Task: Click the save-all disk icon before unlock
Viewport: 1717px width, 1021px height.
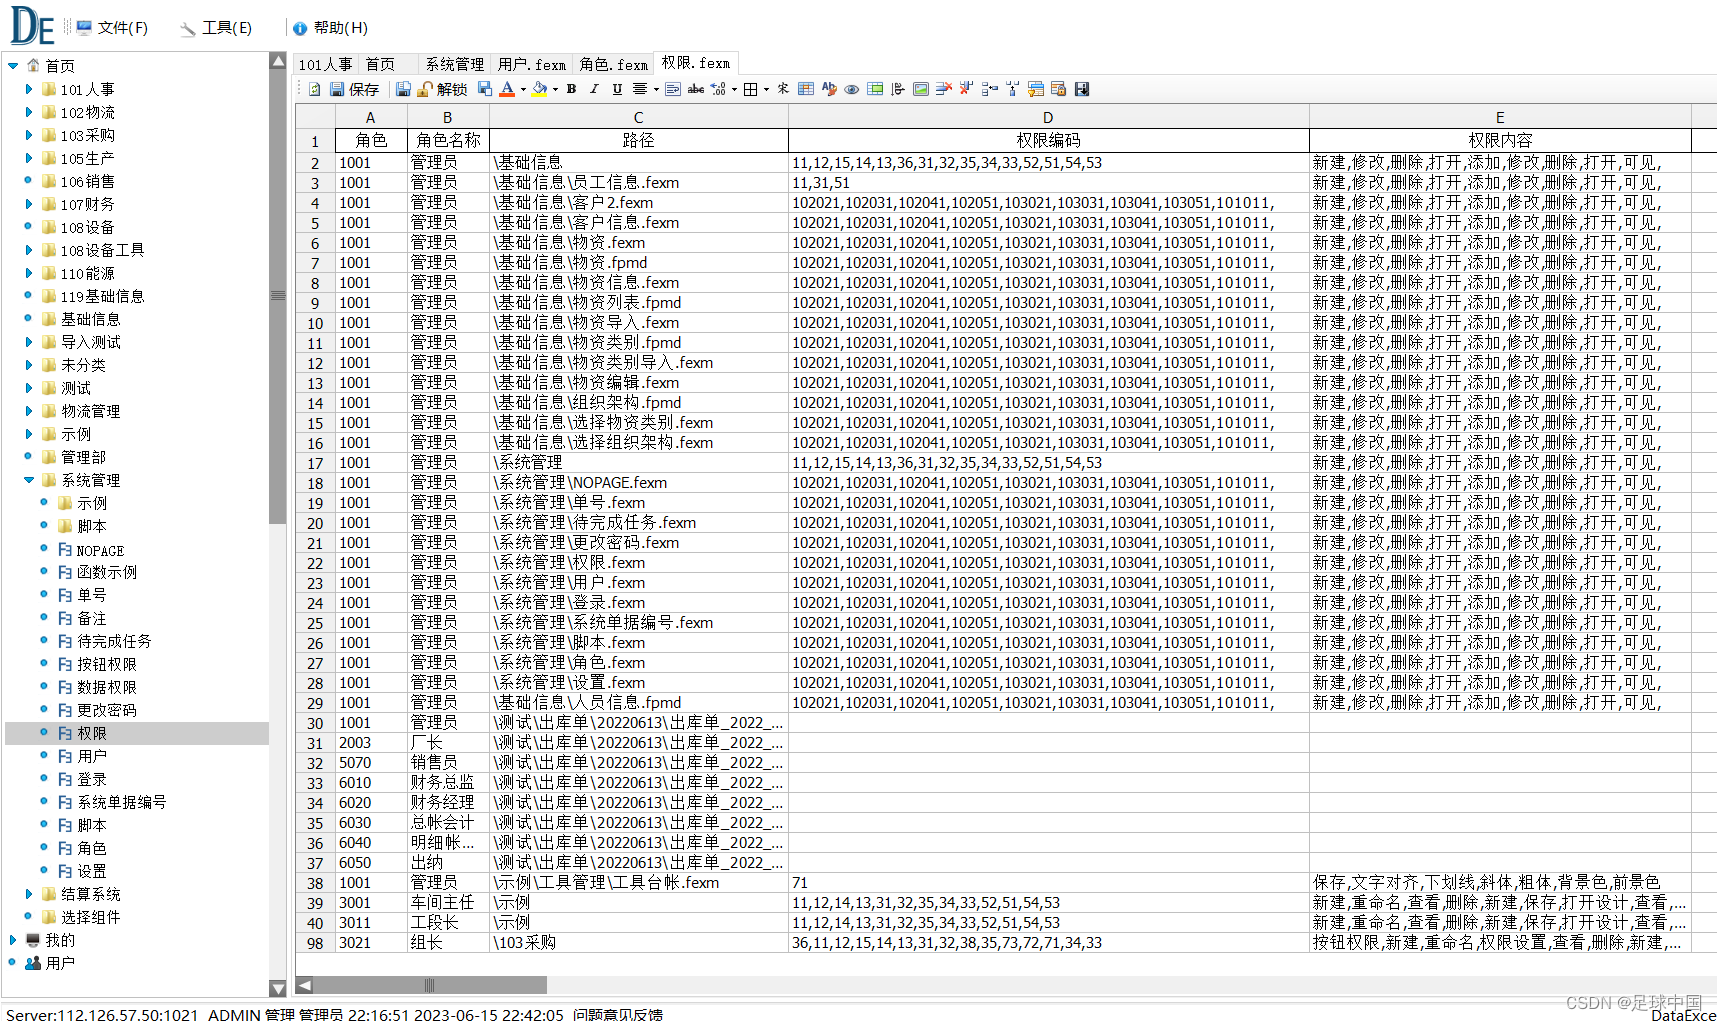Action: pyautogui.click(x=403, y=89)
